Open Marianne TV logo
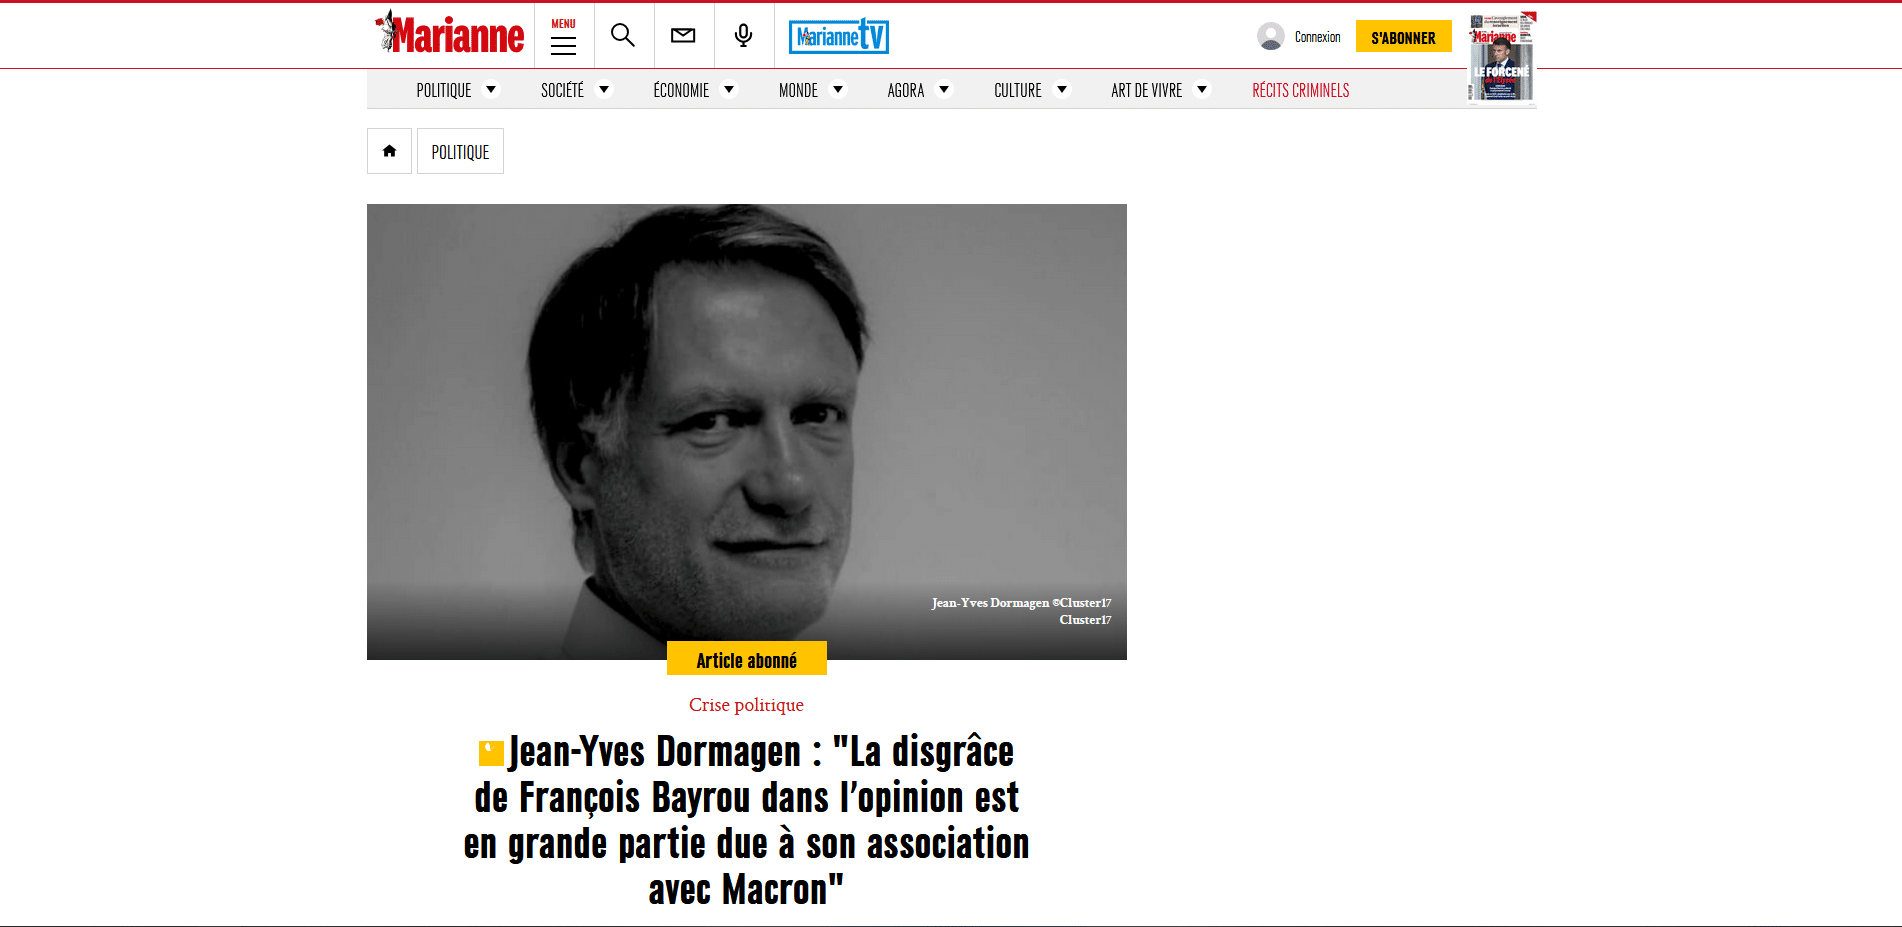Screen dimensions: 1902x927 click(x=838, y=37)
